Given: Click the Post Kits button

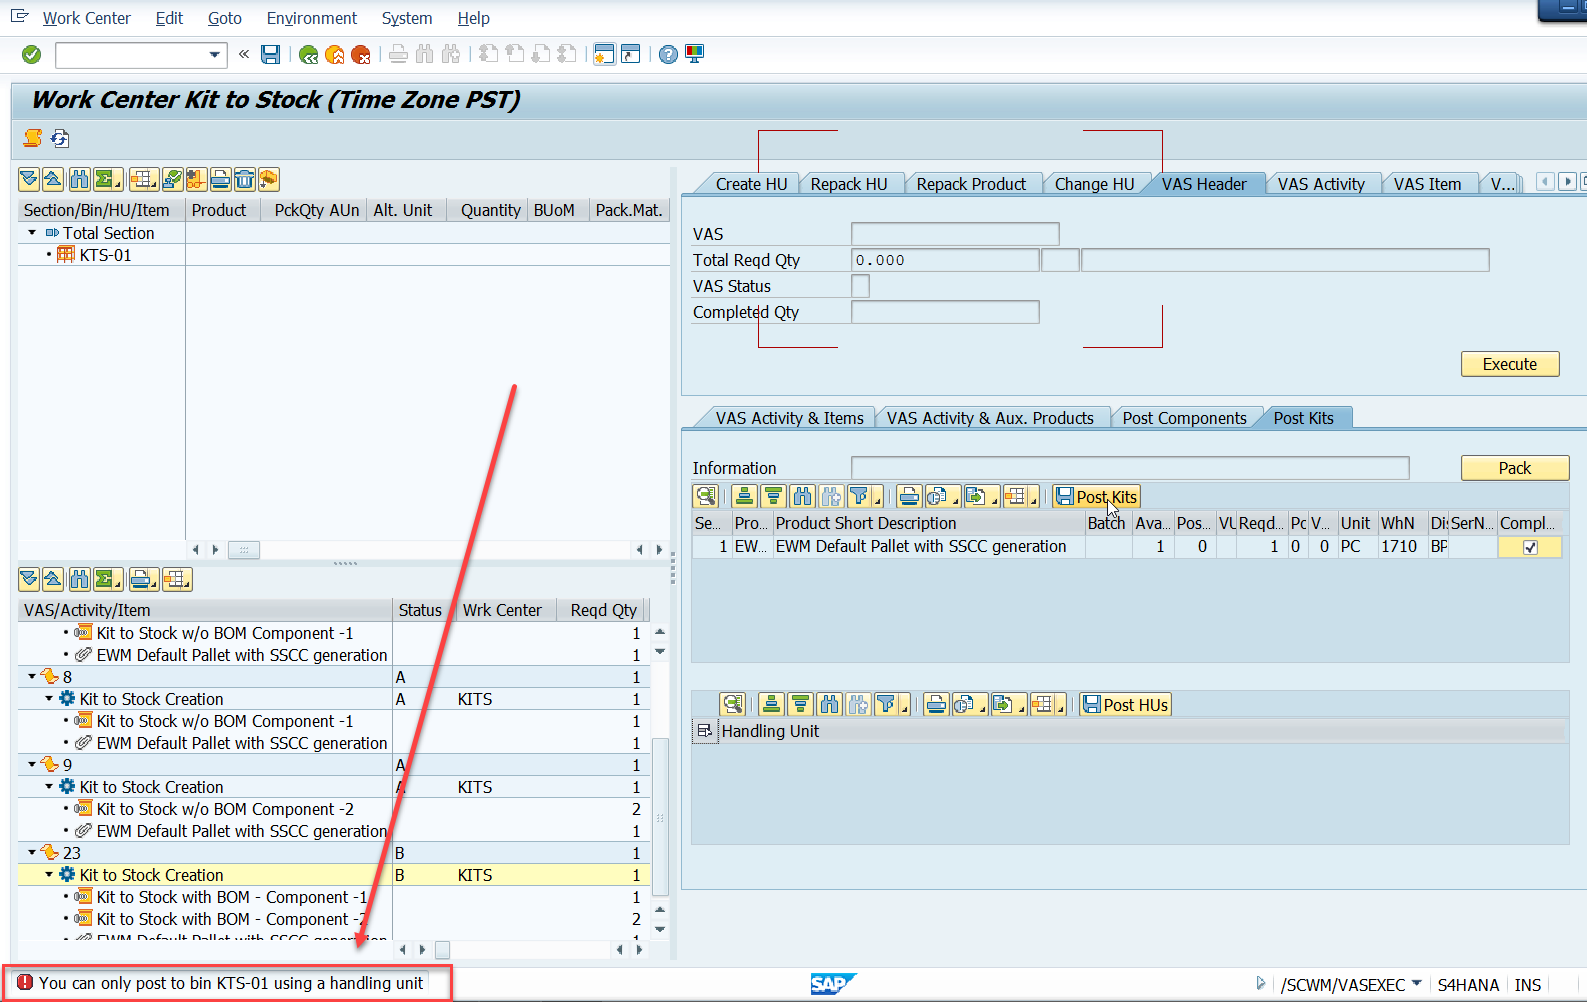Looking at the screenshot, I should [x=1096, y=497].
